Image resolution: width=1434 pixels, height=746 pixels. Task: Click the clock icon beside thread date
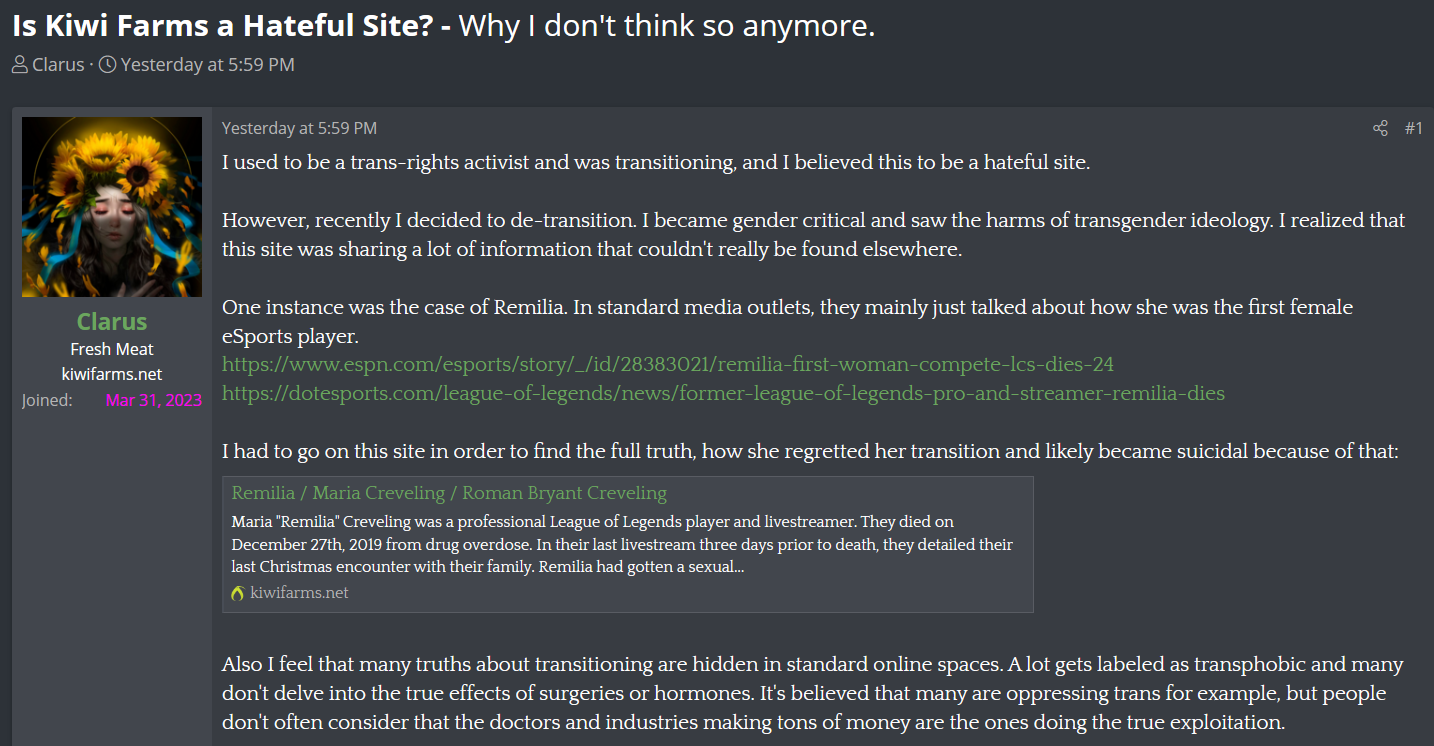[x=107, y=64]
